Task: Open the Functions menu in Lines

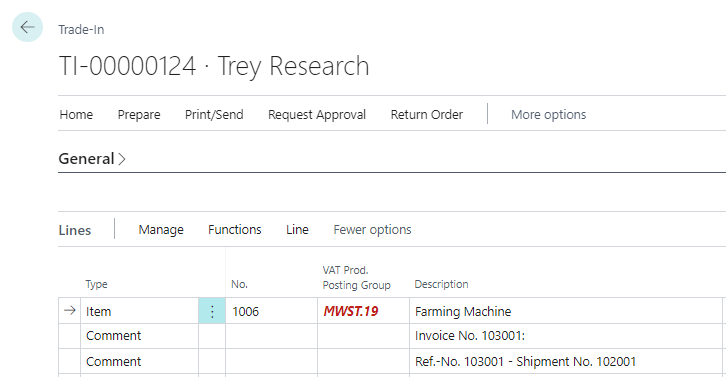Action: (235, 229)
